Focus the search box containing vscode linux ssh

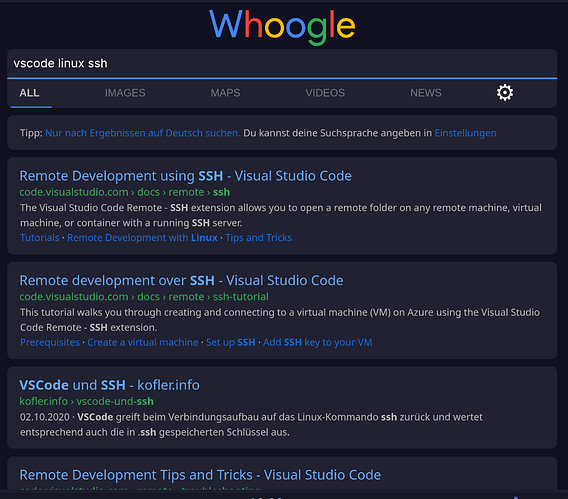point(282,63)
